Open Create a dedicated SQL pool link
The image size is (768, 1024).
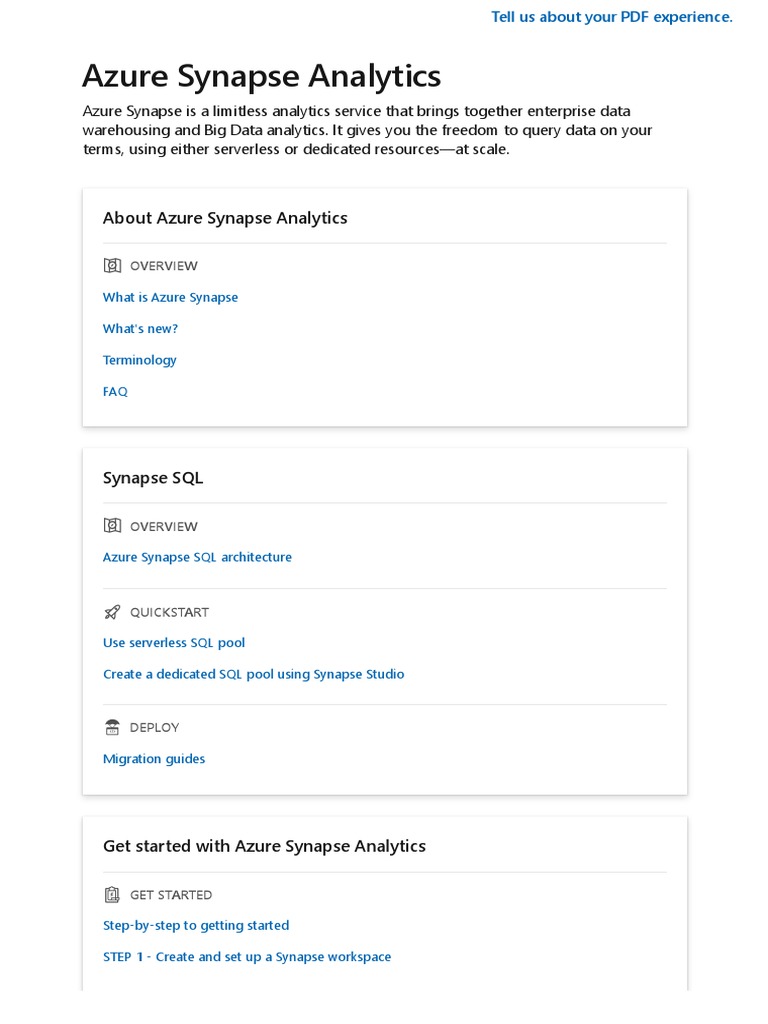[253, 675]
